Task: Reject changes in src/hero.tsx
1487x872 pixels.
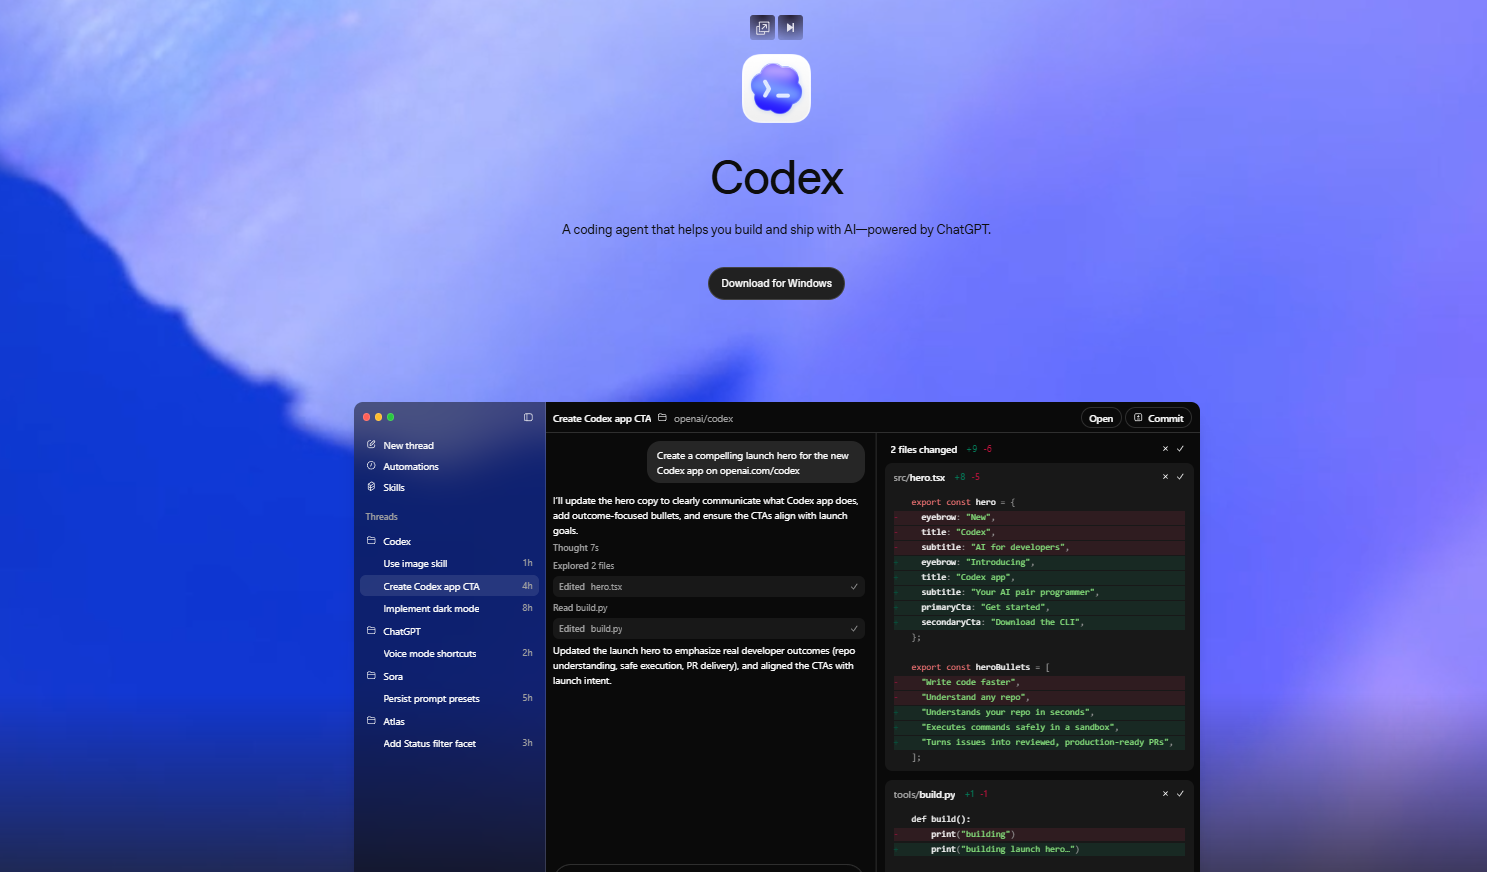Action: click(1165, 477)
